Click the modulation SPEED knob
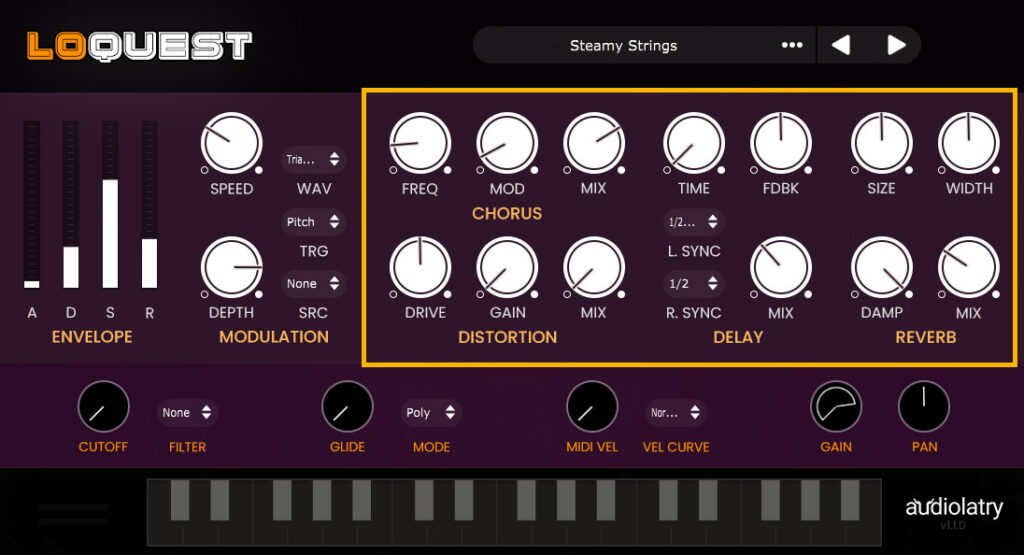 231,143
